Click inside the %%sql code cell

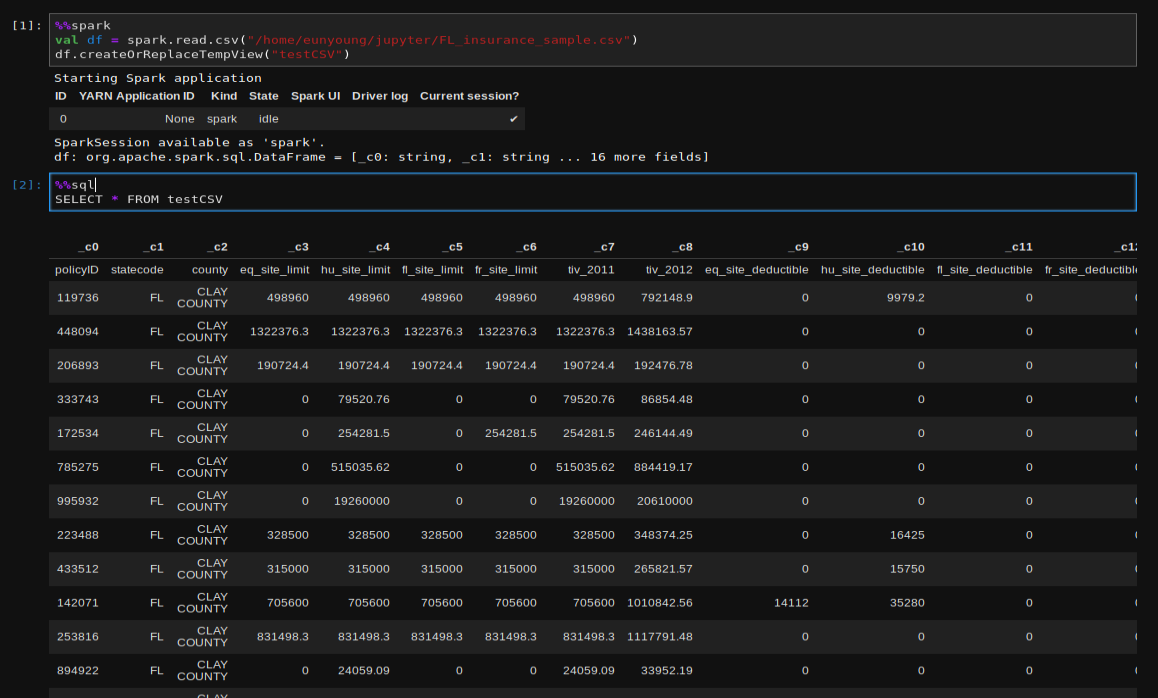[x=592, y=192]
